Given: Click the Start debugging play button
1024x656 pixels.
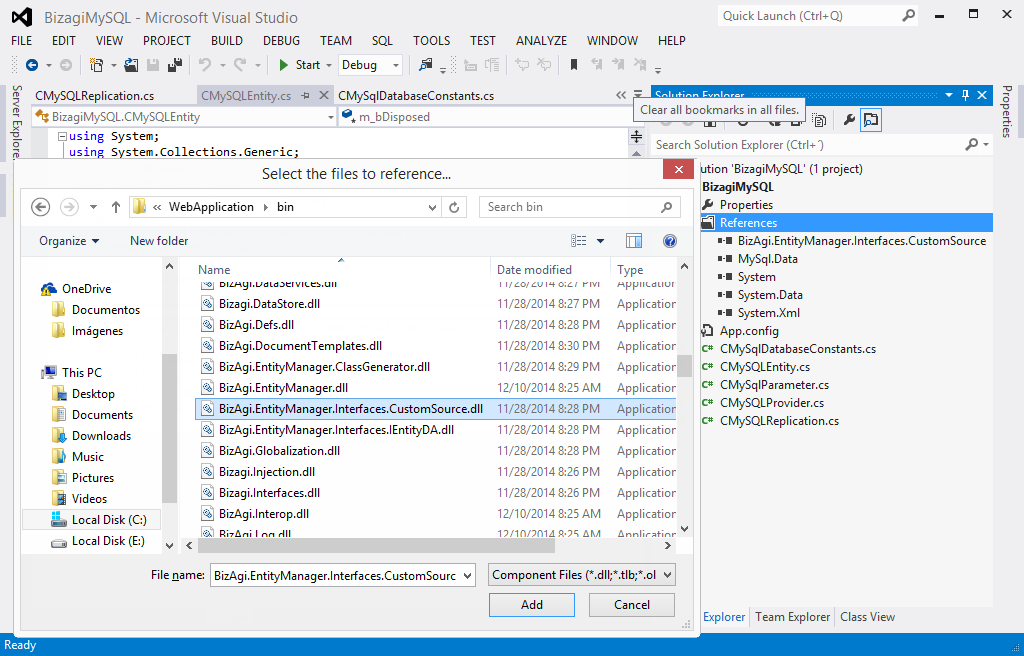Looking at the screenshot, I should tap(283, 65).
